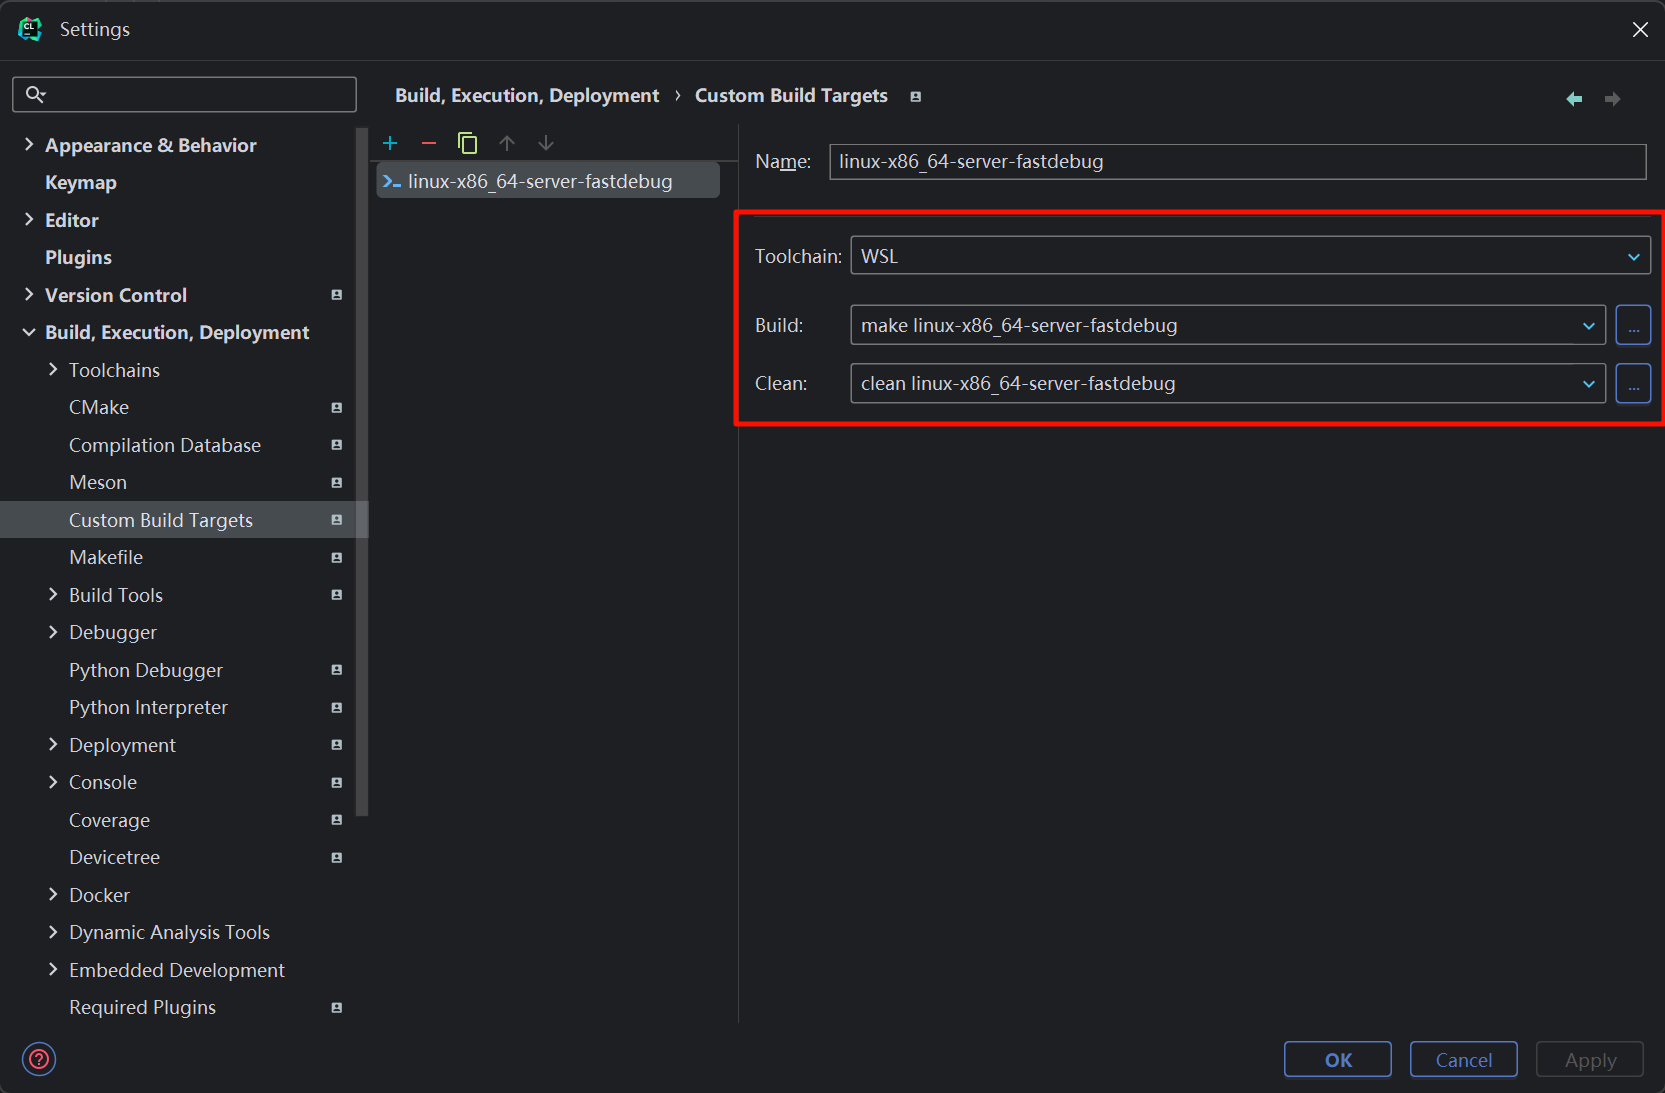Click the Name text field
Image resolution: width=1665 pixels, height=1093 pixels.
(x=1238, y=162)
